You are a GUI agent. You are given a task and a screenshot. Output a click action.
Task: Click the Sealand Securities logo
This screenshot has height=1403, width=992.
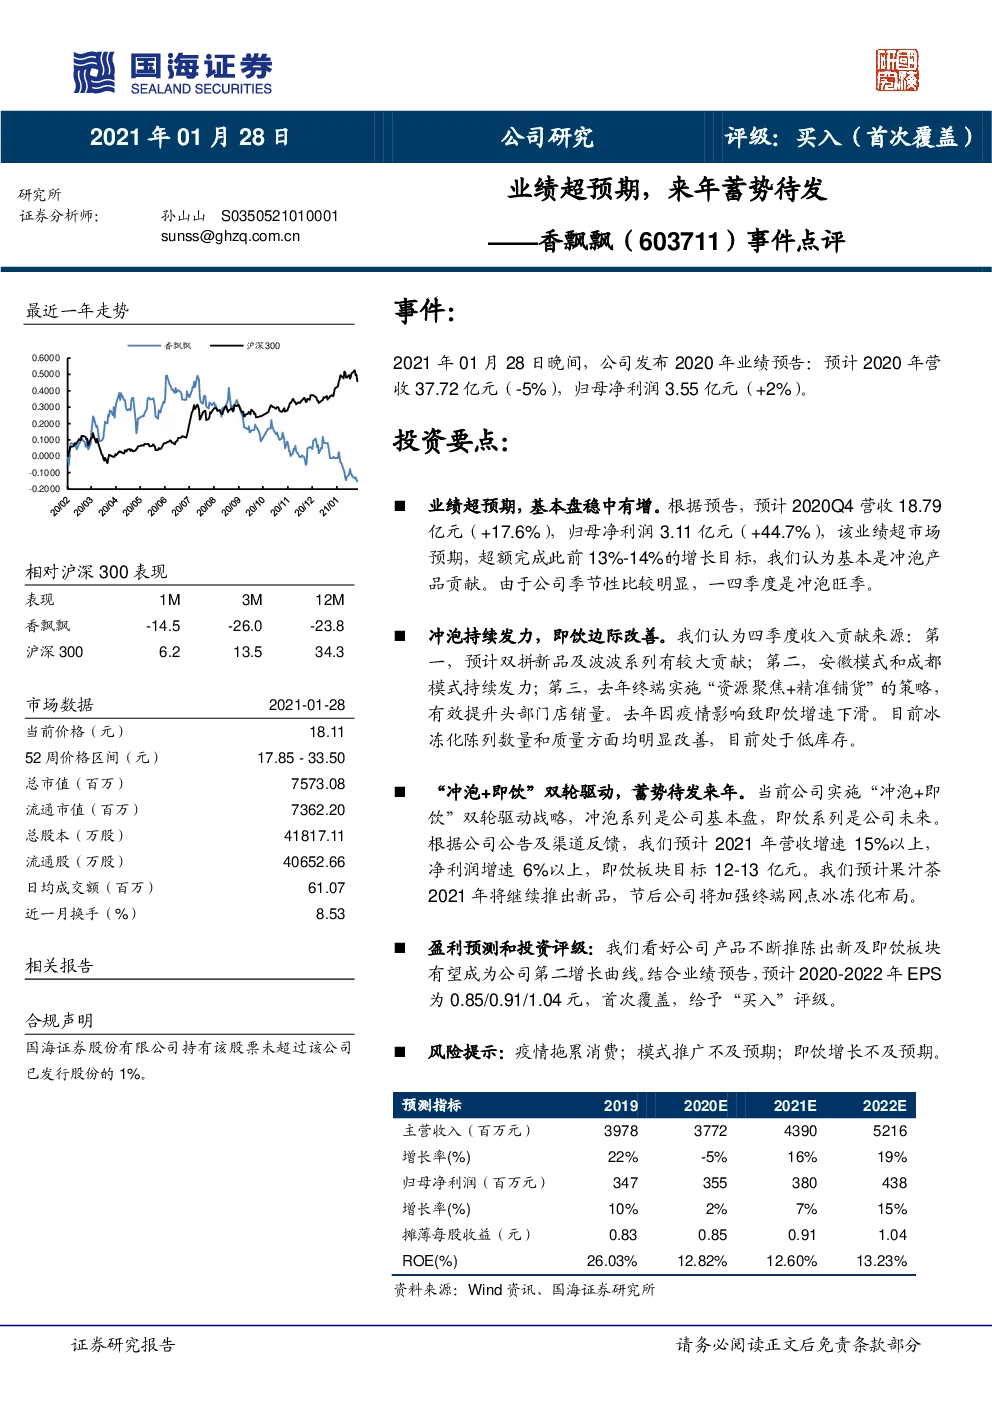click(172, 73)
